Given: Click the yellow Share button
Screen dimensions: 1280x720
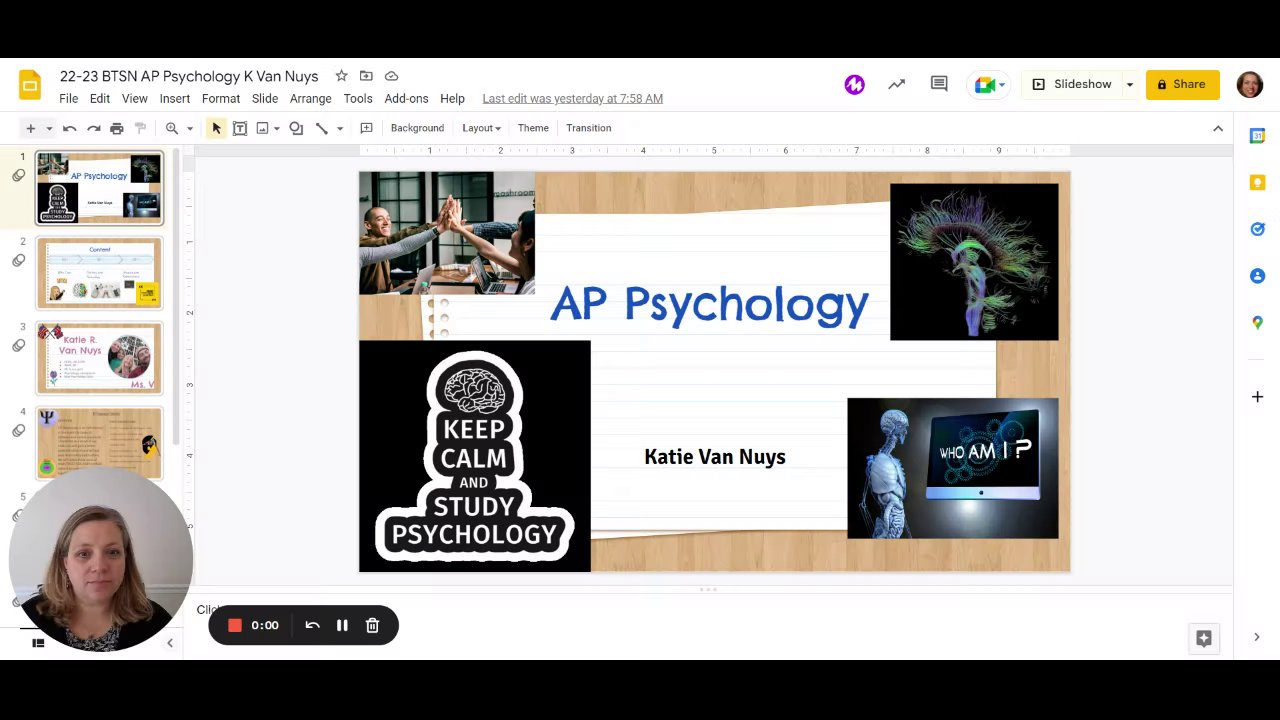Looking at the screenshot, I should pos(1182,85).
